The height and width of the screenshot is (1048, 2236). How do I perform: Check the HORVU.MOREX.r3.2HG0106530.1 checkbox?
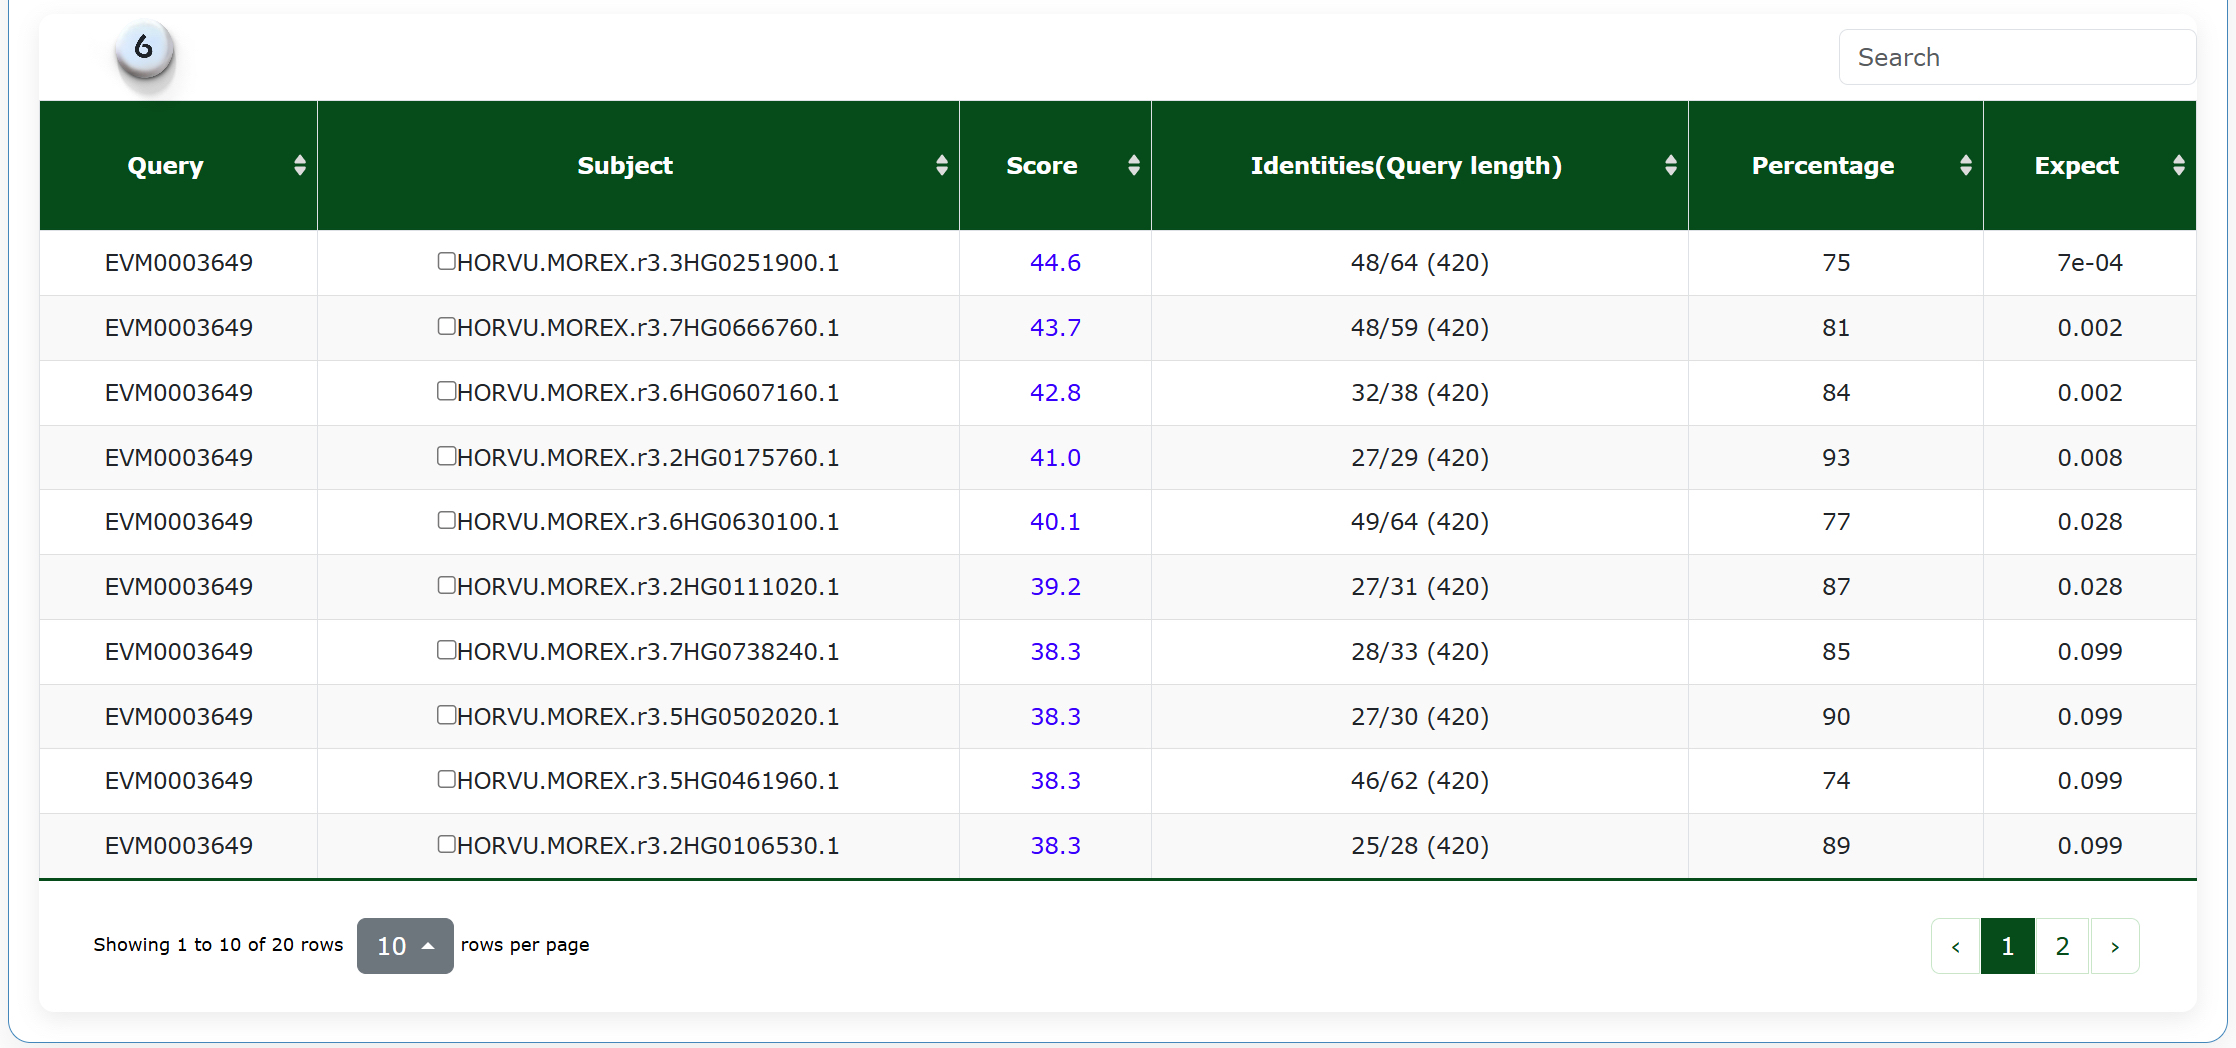click(447, 844)
